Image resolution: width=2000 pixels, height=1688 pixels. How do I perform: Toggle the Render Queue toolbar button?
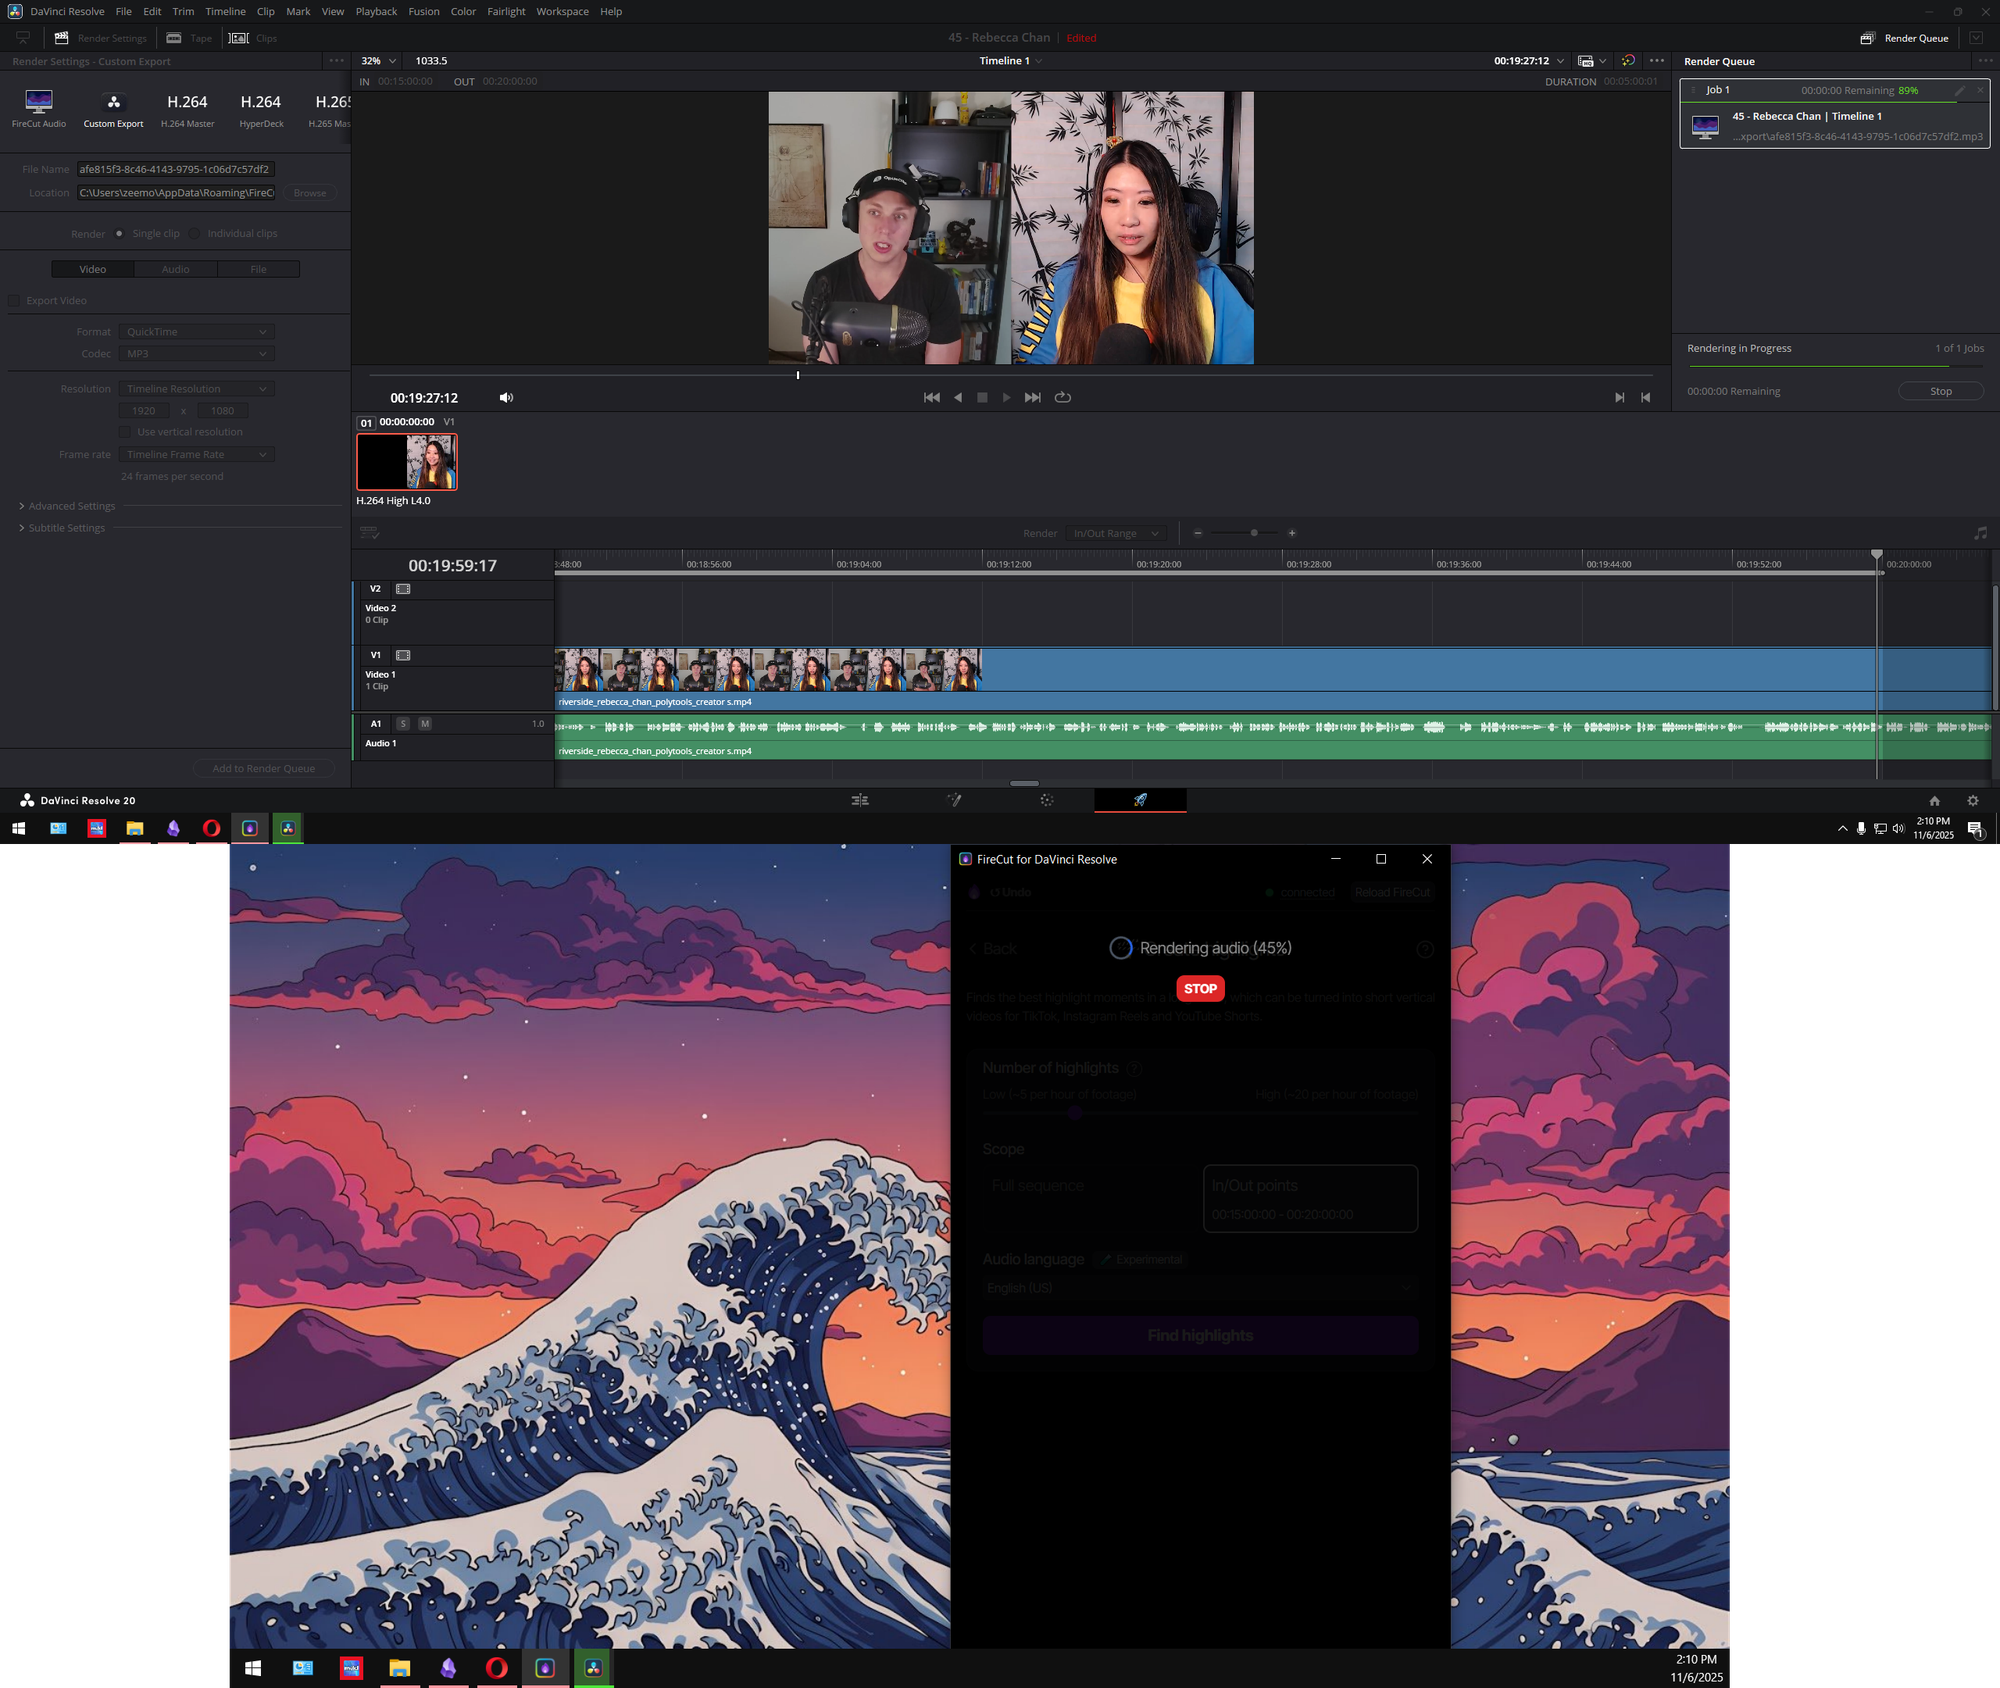[x=1905, y=38]
